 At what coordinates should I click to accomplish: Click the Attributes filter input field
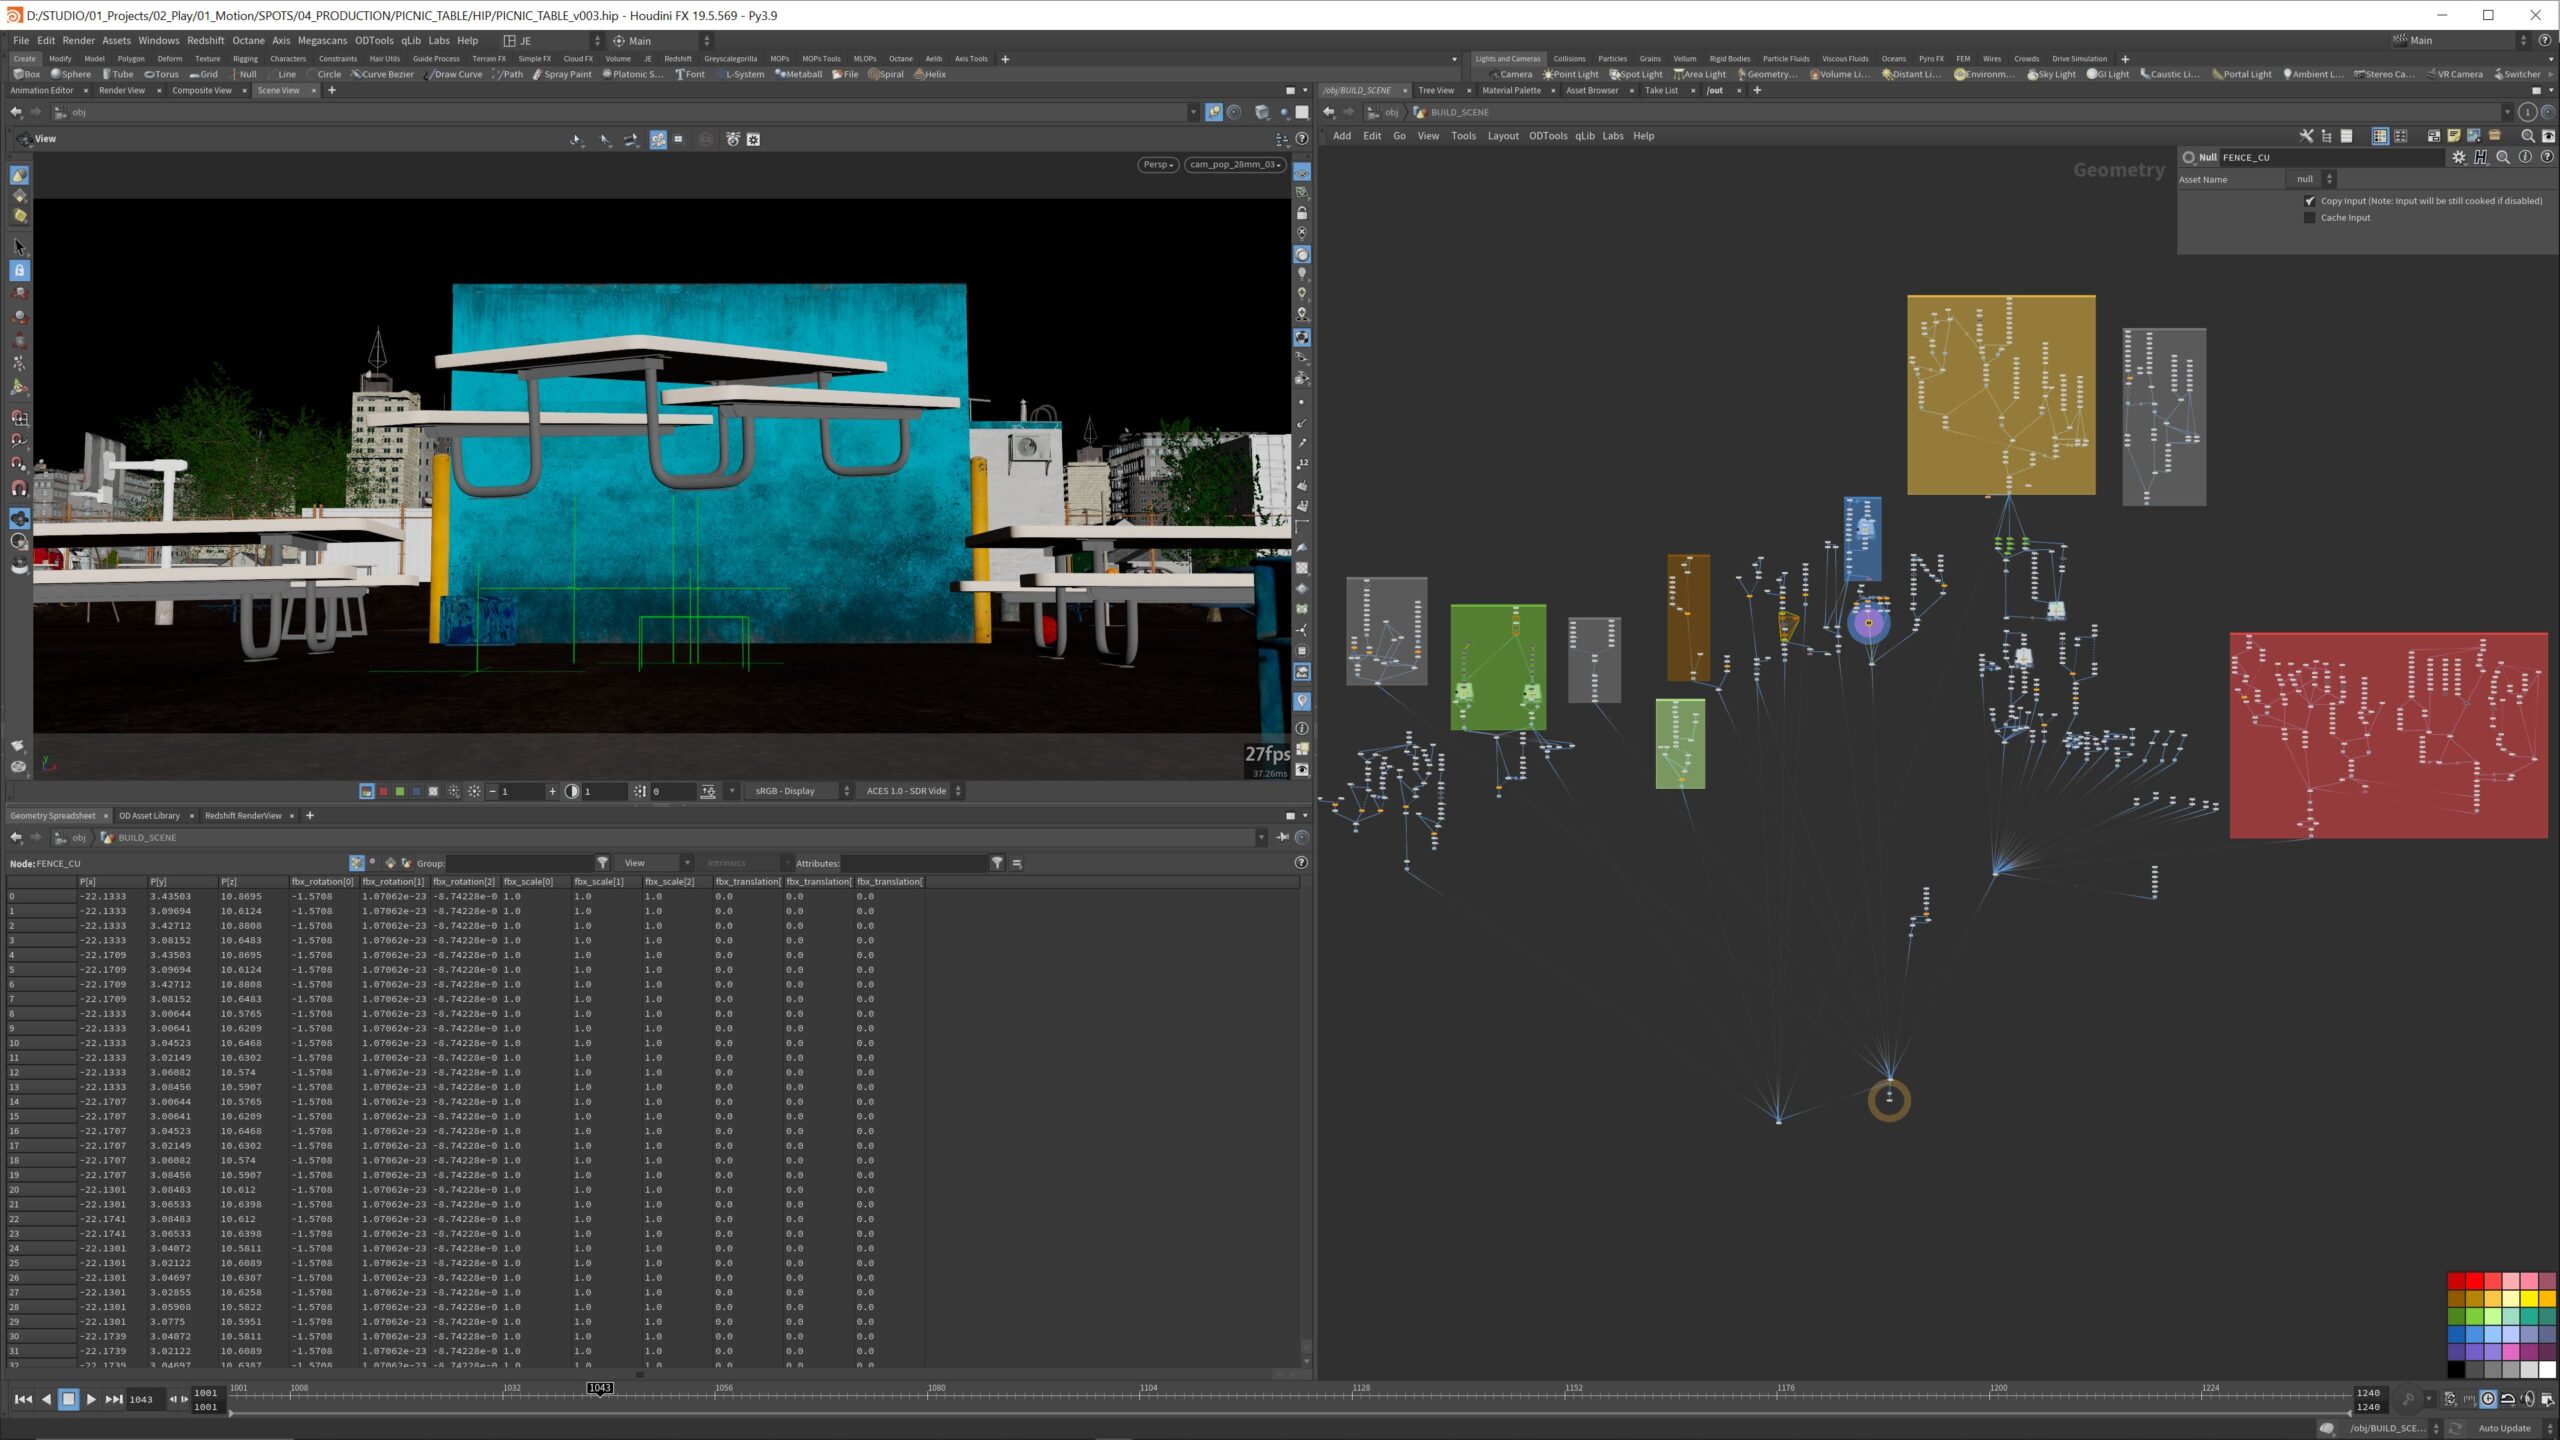914,863
